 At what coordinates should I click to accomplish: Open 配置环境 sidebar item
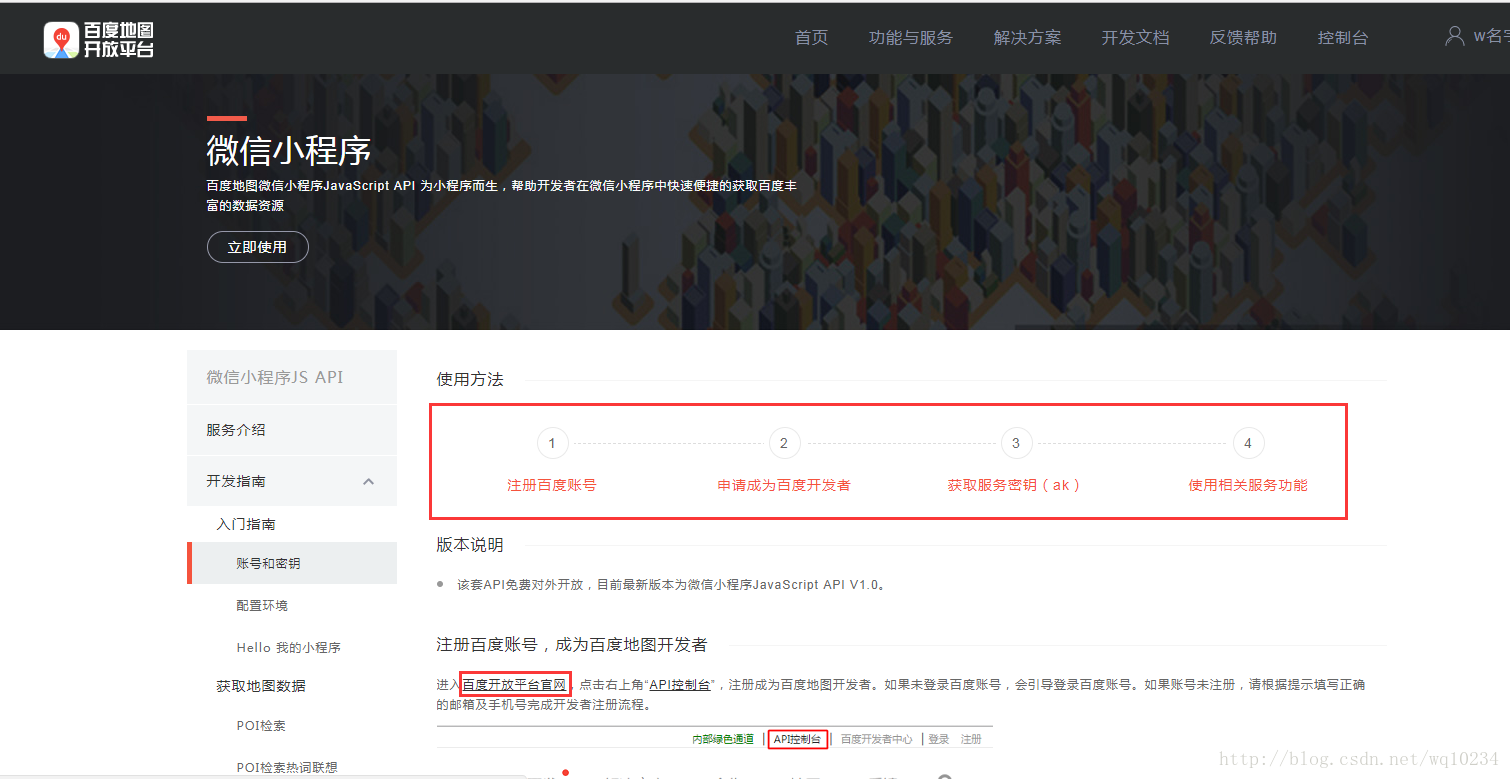coord(262,606)
